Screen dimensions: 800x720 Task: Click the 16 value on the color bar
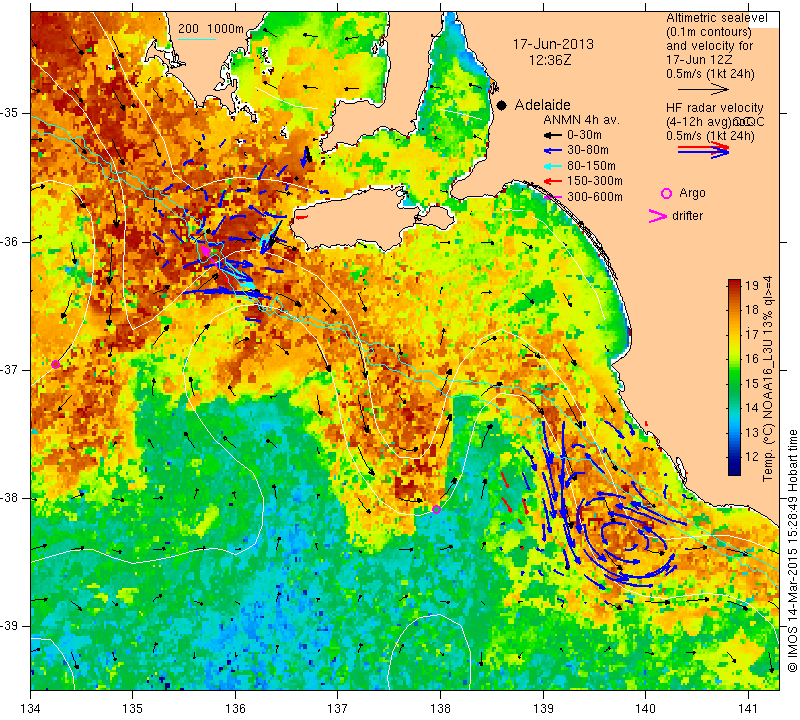(x=752, y=359)
